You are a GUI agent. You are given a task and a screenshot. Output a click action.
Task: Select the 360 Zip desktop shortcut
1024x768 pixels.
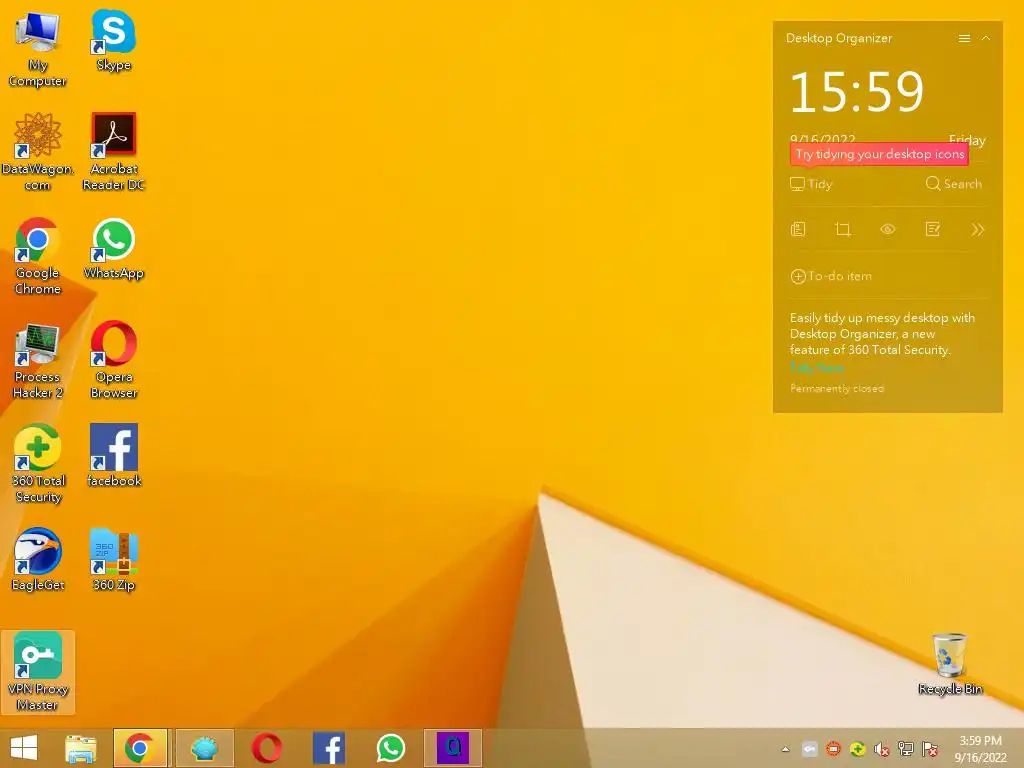pyautogui.click(x=114, y=560)
